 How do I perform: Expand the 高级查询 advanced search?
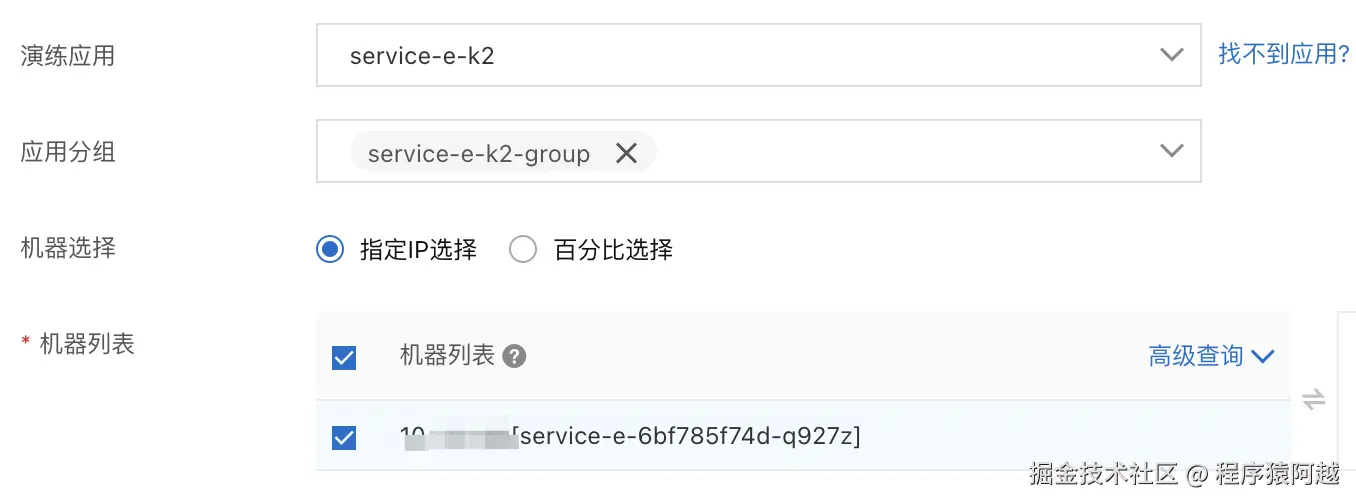click(1195, 356)
